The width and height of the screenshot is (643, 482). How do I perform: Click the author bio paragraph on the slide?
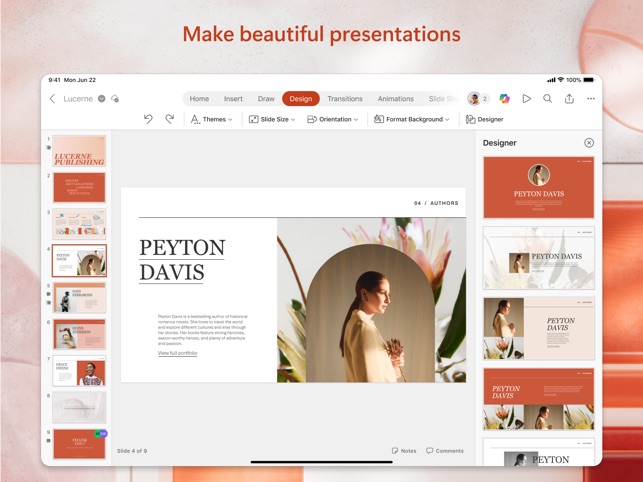coord(203,330)
